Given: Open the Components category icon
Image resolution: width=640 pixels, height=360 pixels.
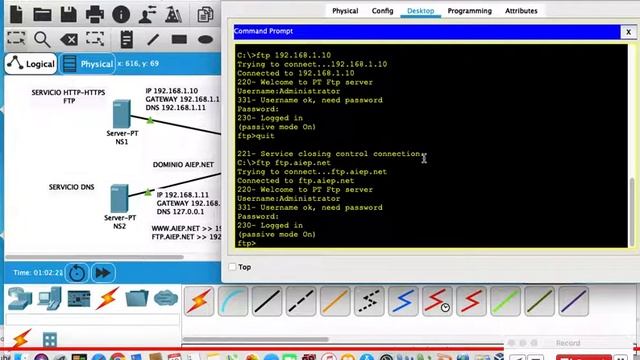Looking at the screenshot, I should point(79,299).
